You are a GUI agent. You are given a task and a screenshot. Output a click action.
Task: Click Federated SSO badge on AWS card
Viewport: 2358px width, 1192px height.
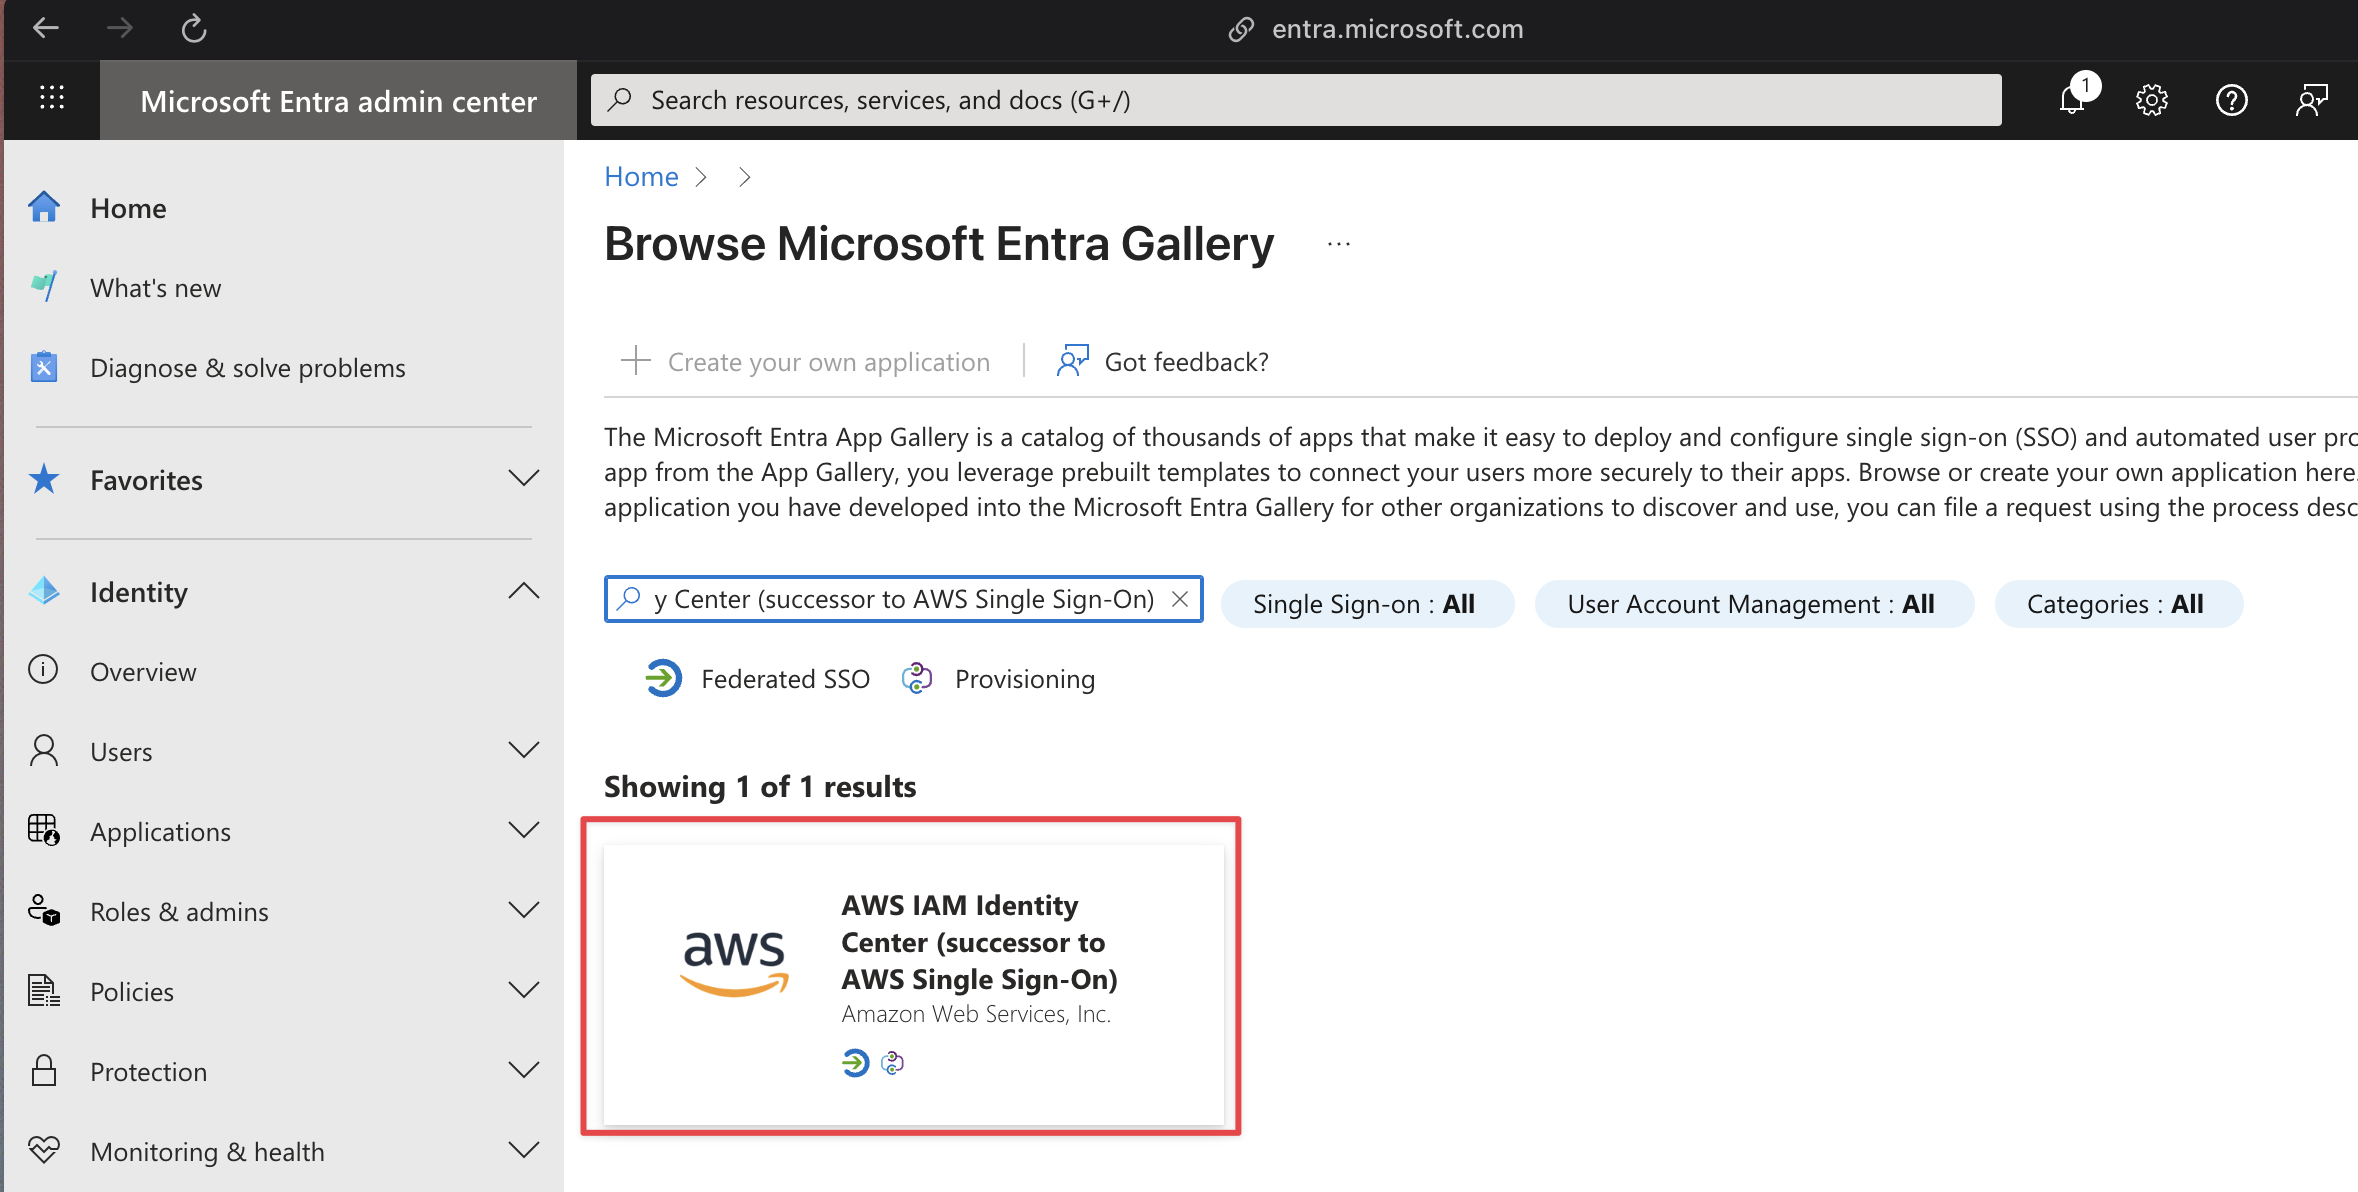pos(856,1062)
